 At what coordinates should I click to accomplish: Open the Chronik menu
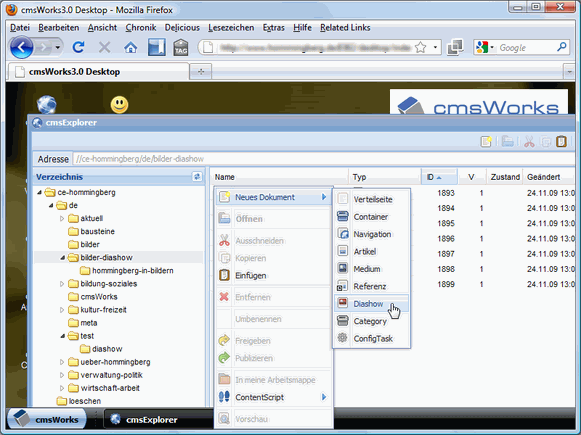click(x=140, y=27)
